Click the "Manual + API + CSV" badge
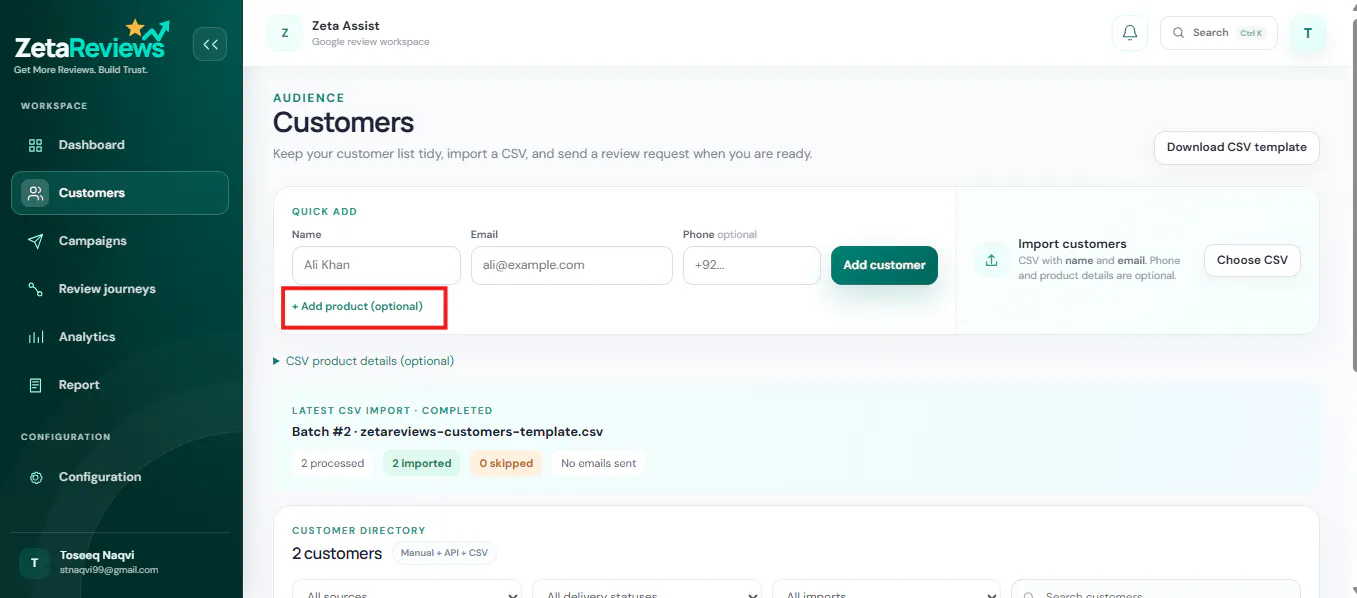This screenshot has height=598, width=1357. (x=444, y=553)
